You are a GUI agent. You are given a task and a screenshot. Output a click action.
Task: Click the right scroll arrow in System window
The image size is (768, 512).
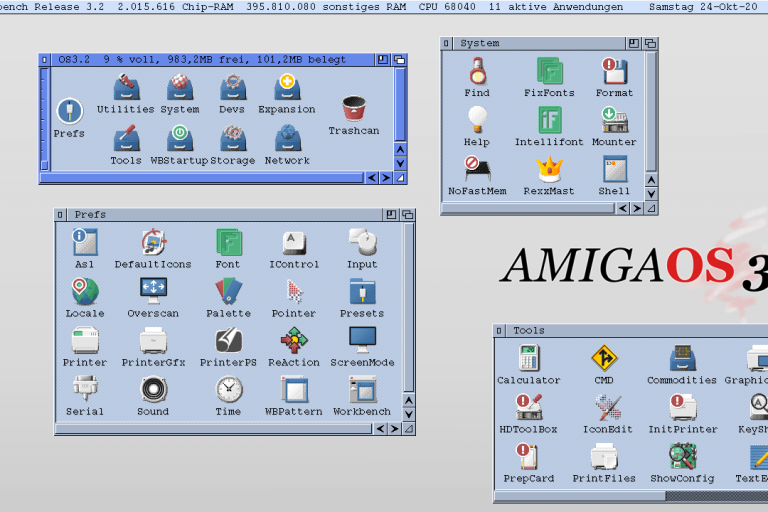pyautogui.click(x=636, y=208)
